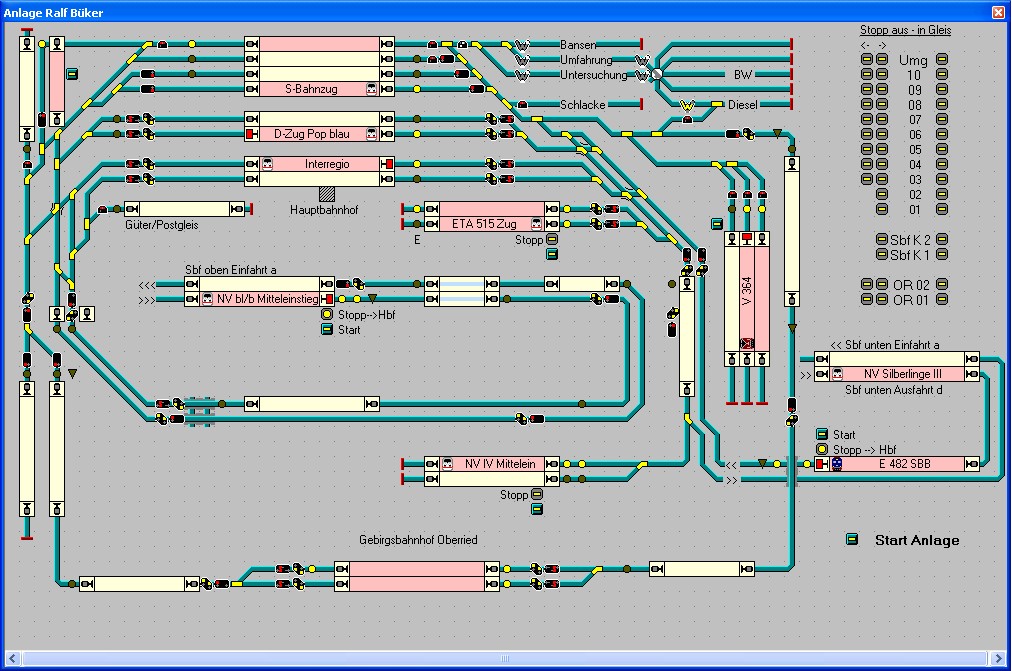Click the locomotive icon in E 482 SBB block
The width and height of the screenshot is (1012, 671).
point(837,464)
